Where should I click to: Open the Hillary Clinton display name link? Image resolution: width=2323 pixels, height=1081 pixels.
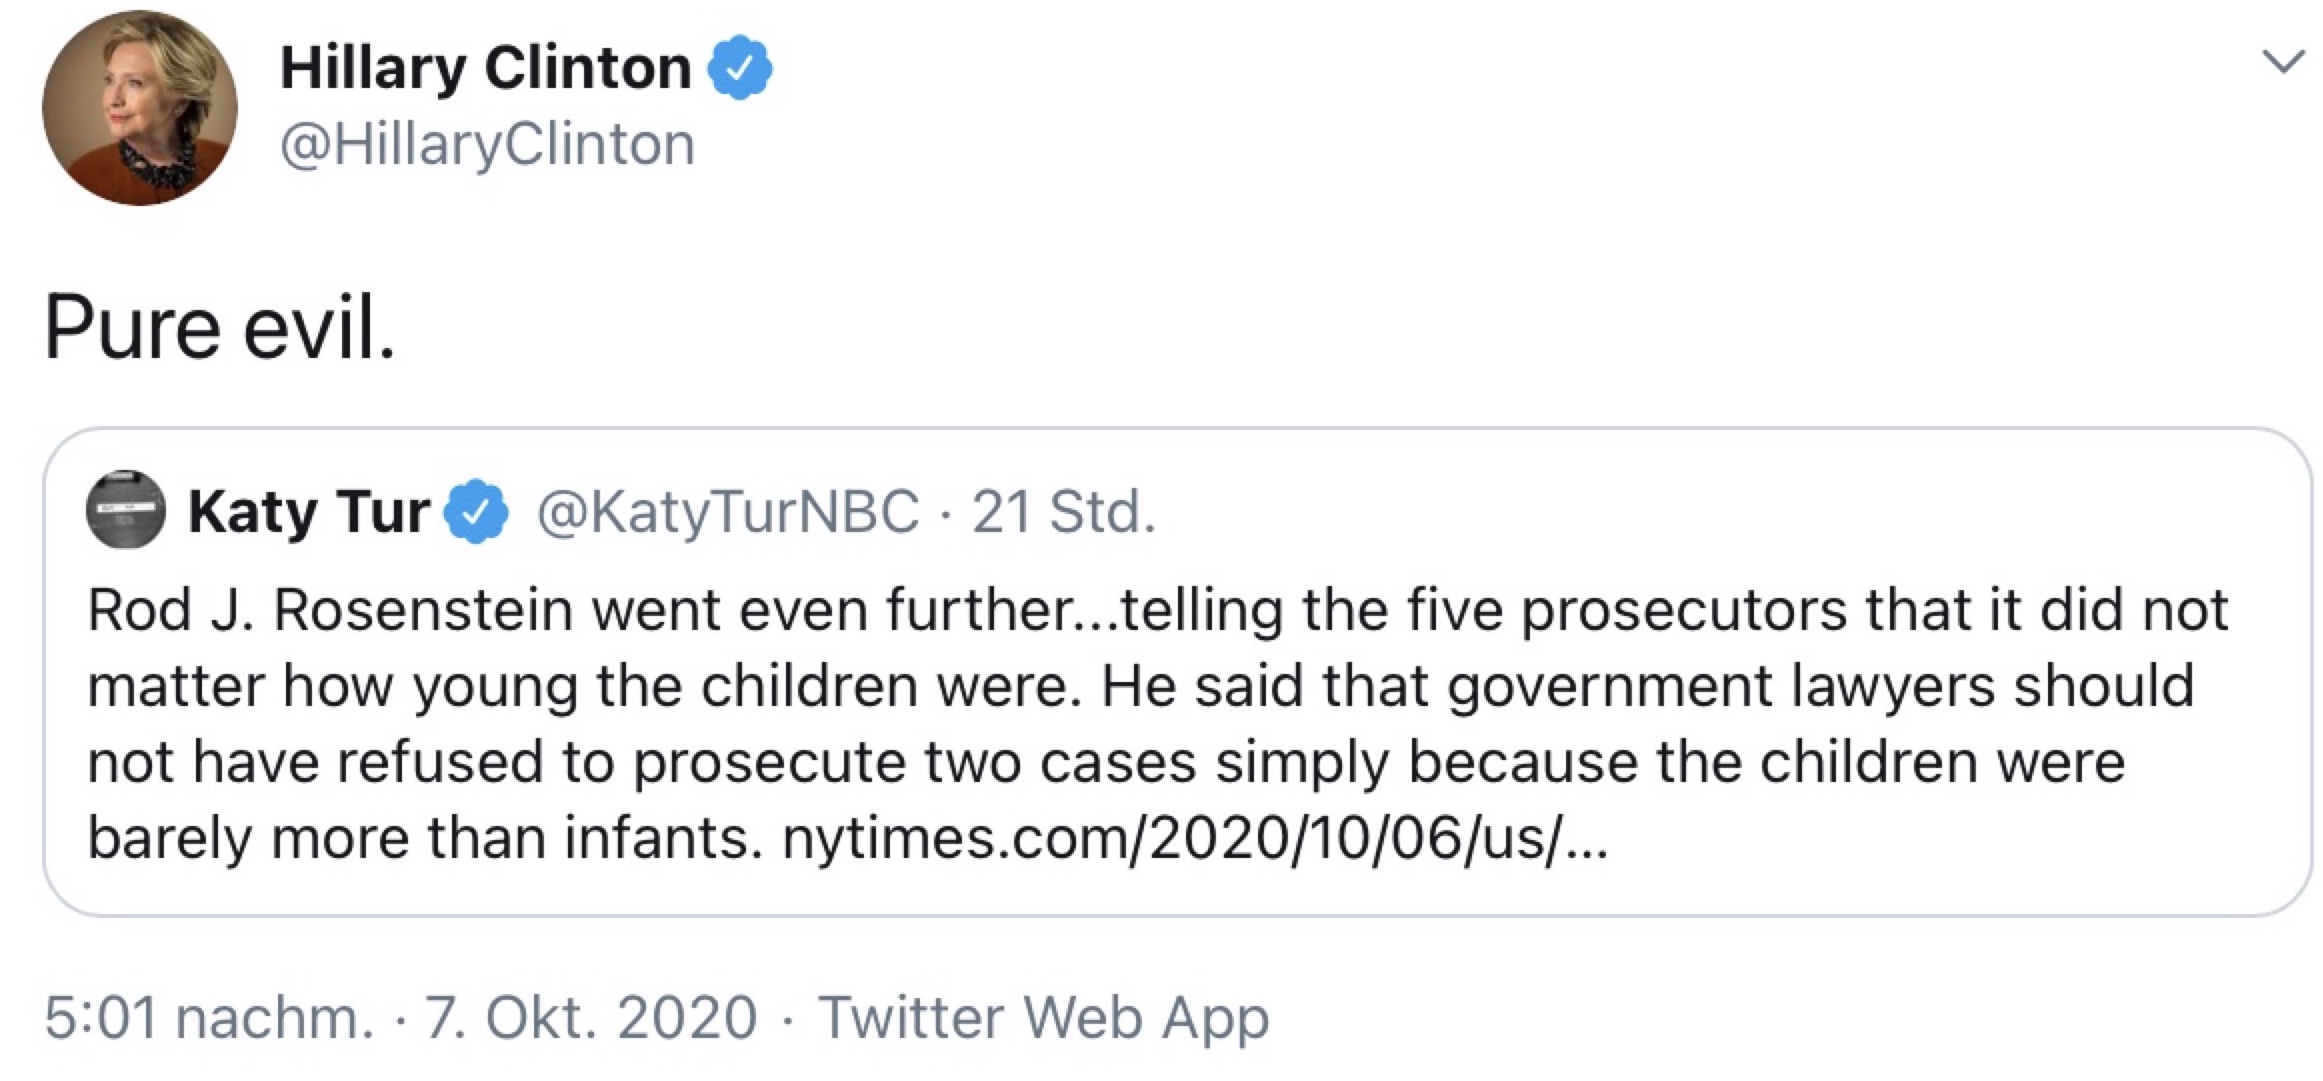pos(485,68)
